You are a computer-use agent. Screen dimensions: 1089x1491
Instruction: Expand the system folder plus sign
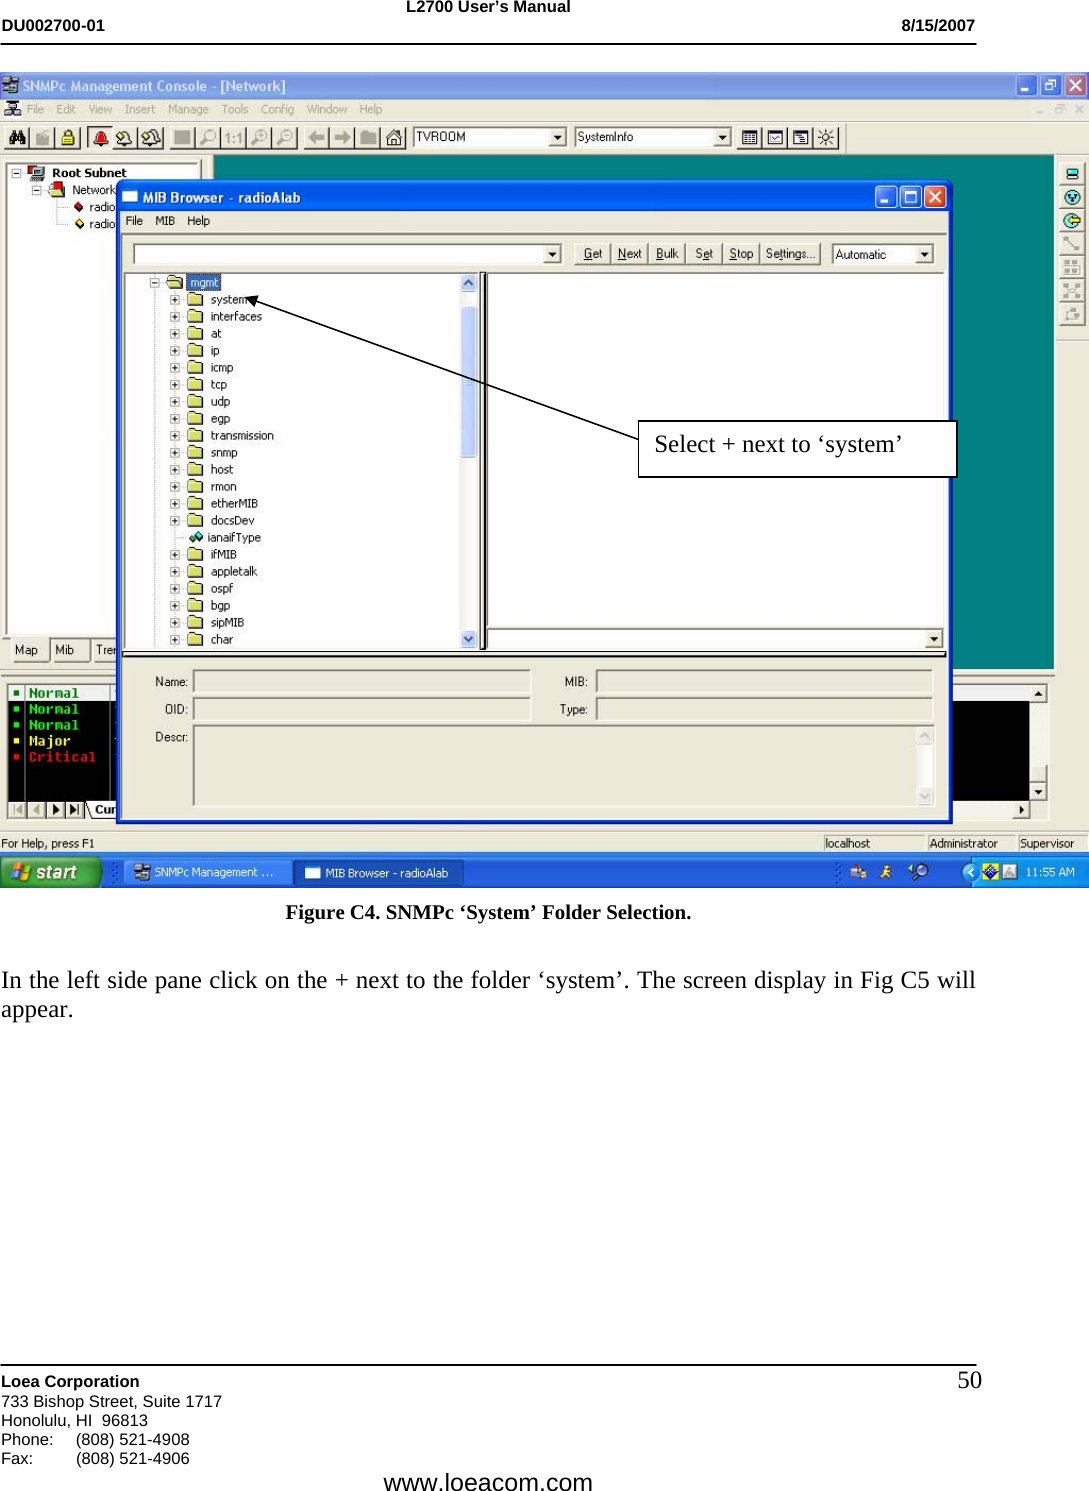(175, 300)
